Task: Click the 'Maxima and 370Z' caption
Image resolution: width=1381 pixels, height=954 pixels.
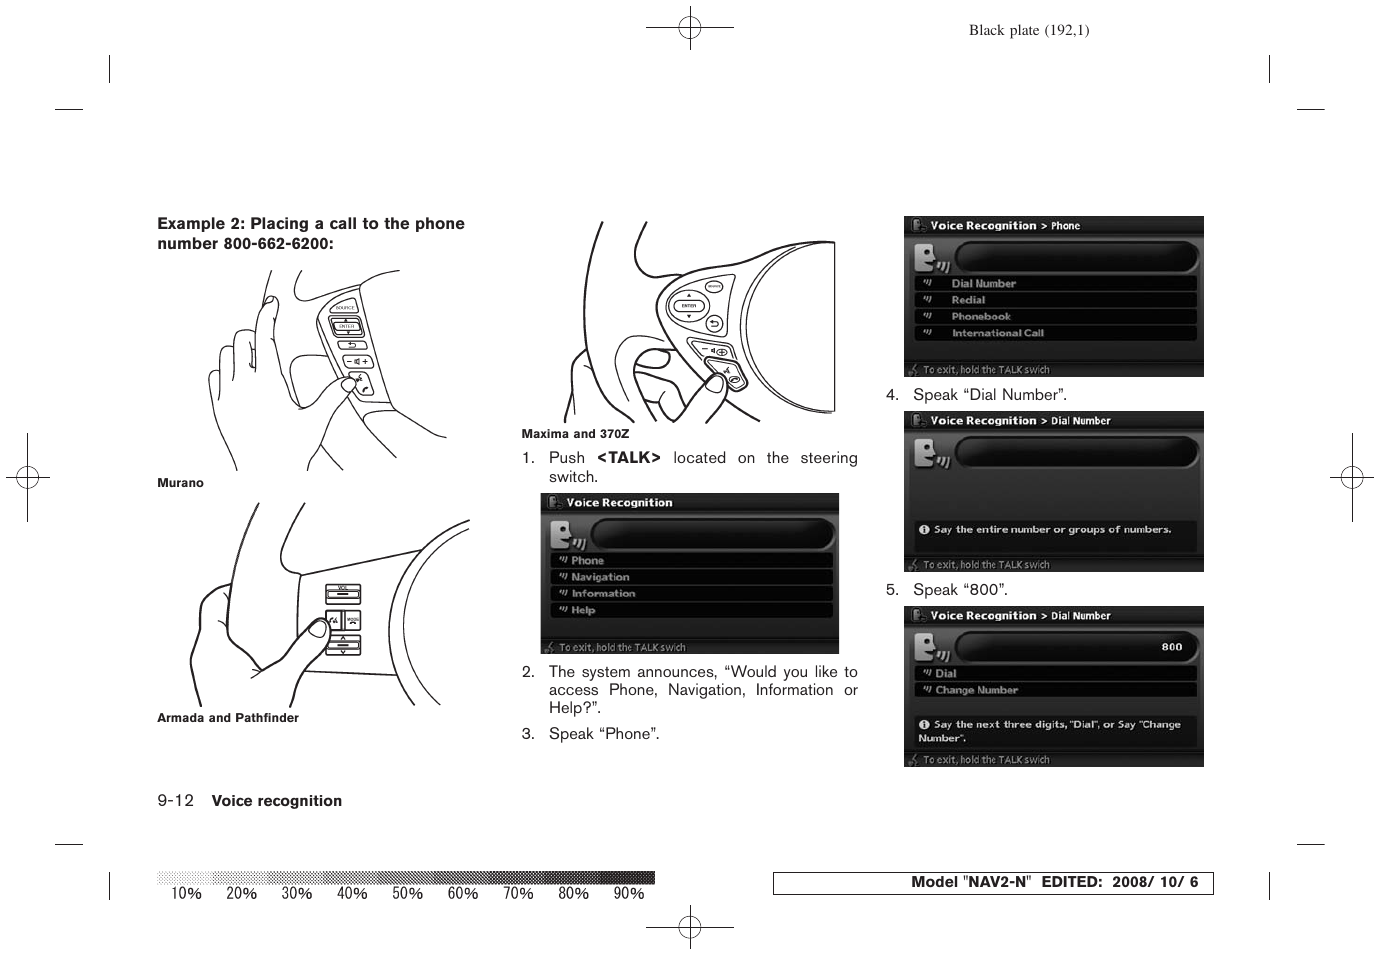Action: 576,434
